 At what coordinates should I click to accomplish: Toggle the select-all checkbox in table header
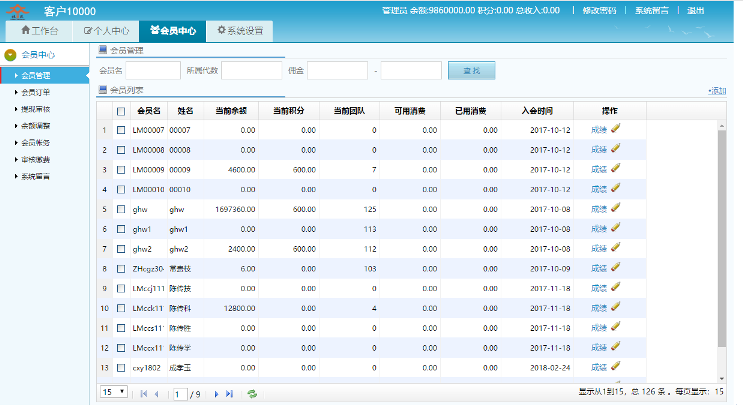[x=121, y=111]
